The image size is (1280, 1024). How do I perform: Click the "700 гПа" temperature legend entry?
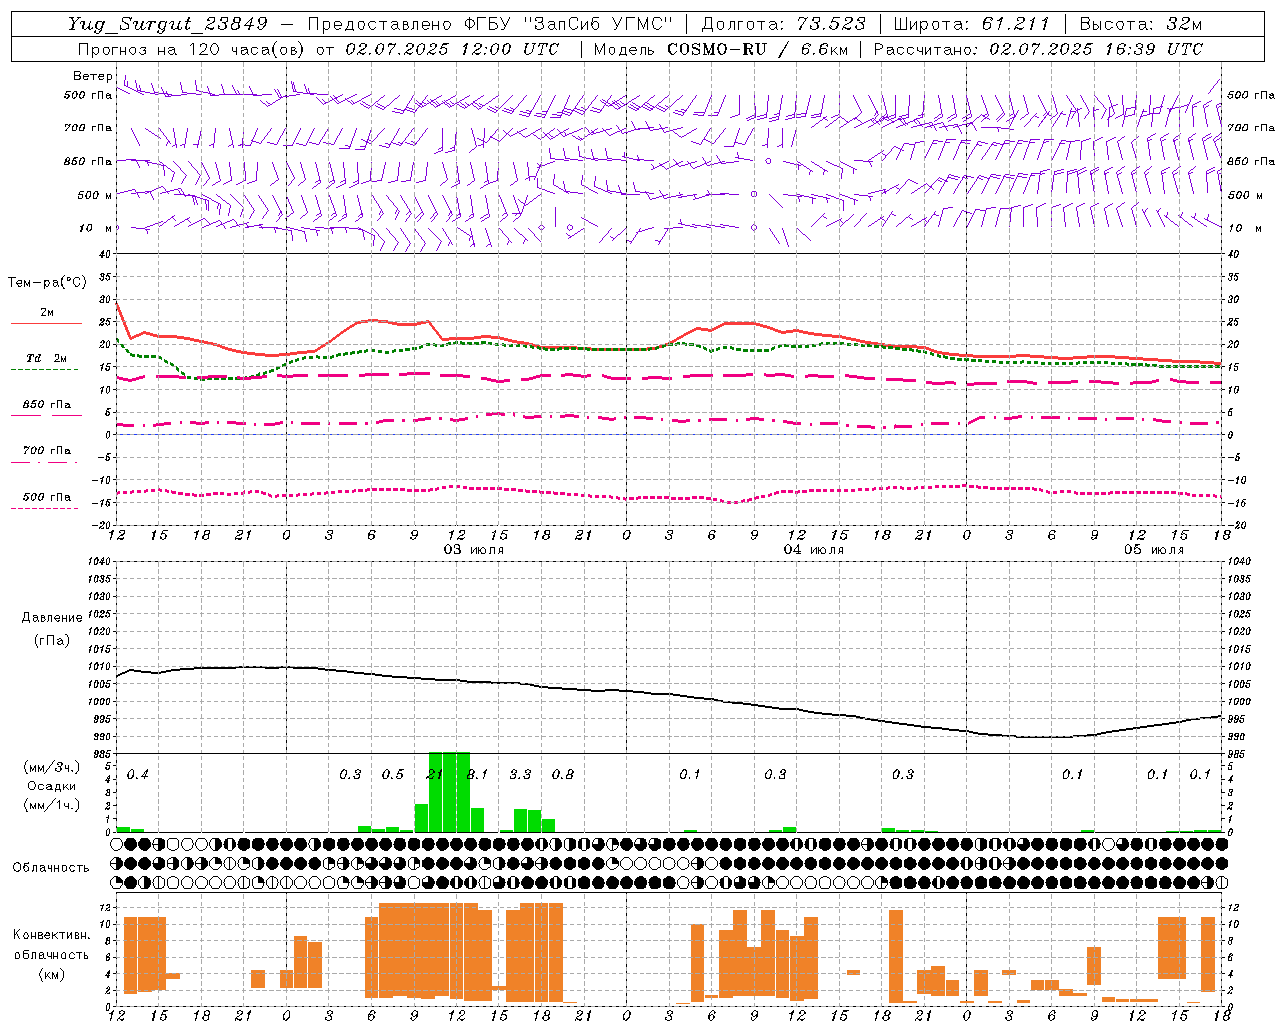[x=47, y=451]
